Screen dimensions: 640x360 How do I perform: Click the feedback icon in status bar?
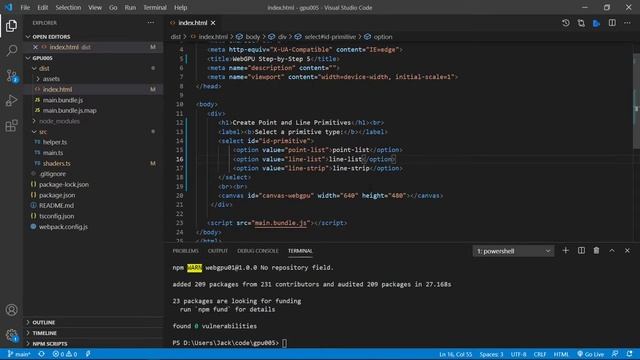[x=615, y=354]
